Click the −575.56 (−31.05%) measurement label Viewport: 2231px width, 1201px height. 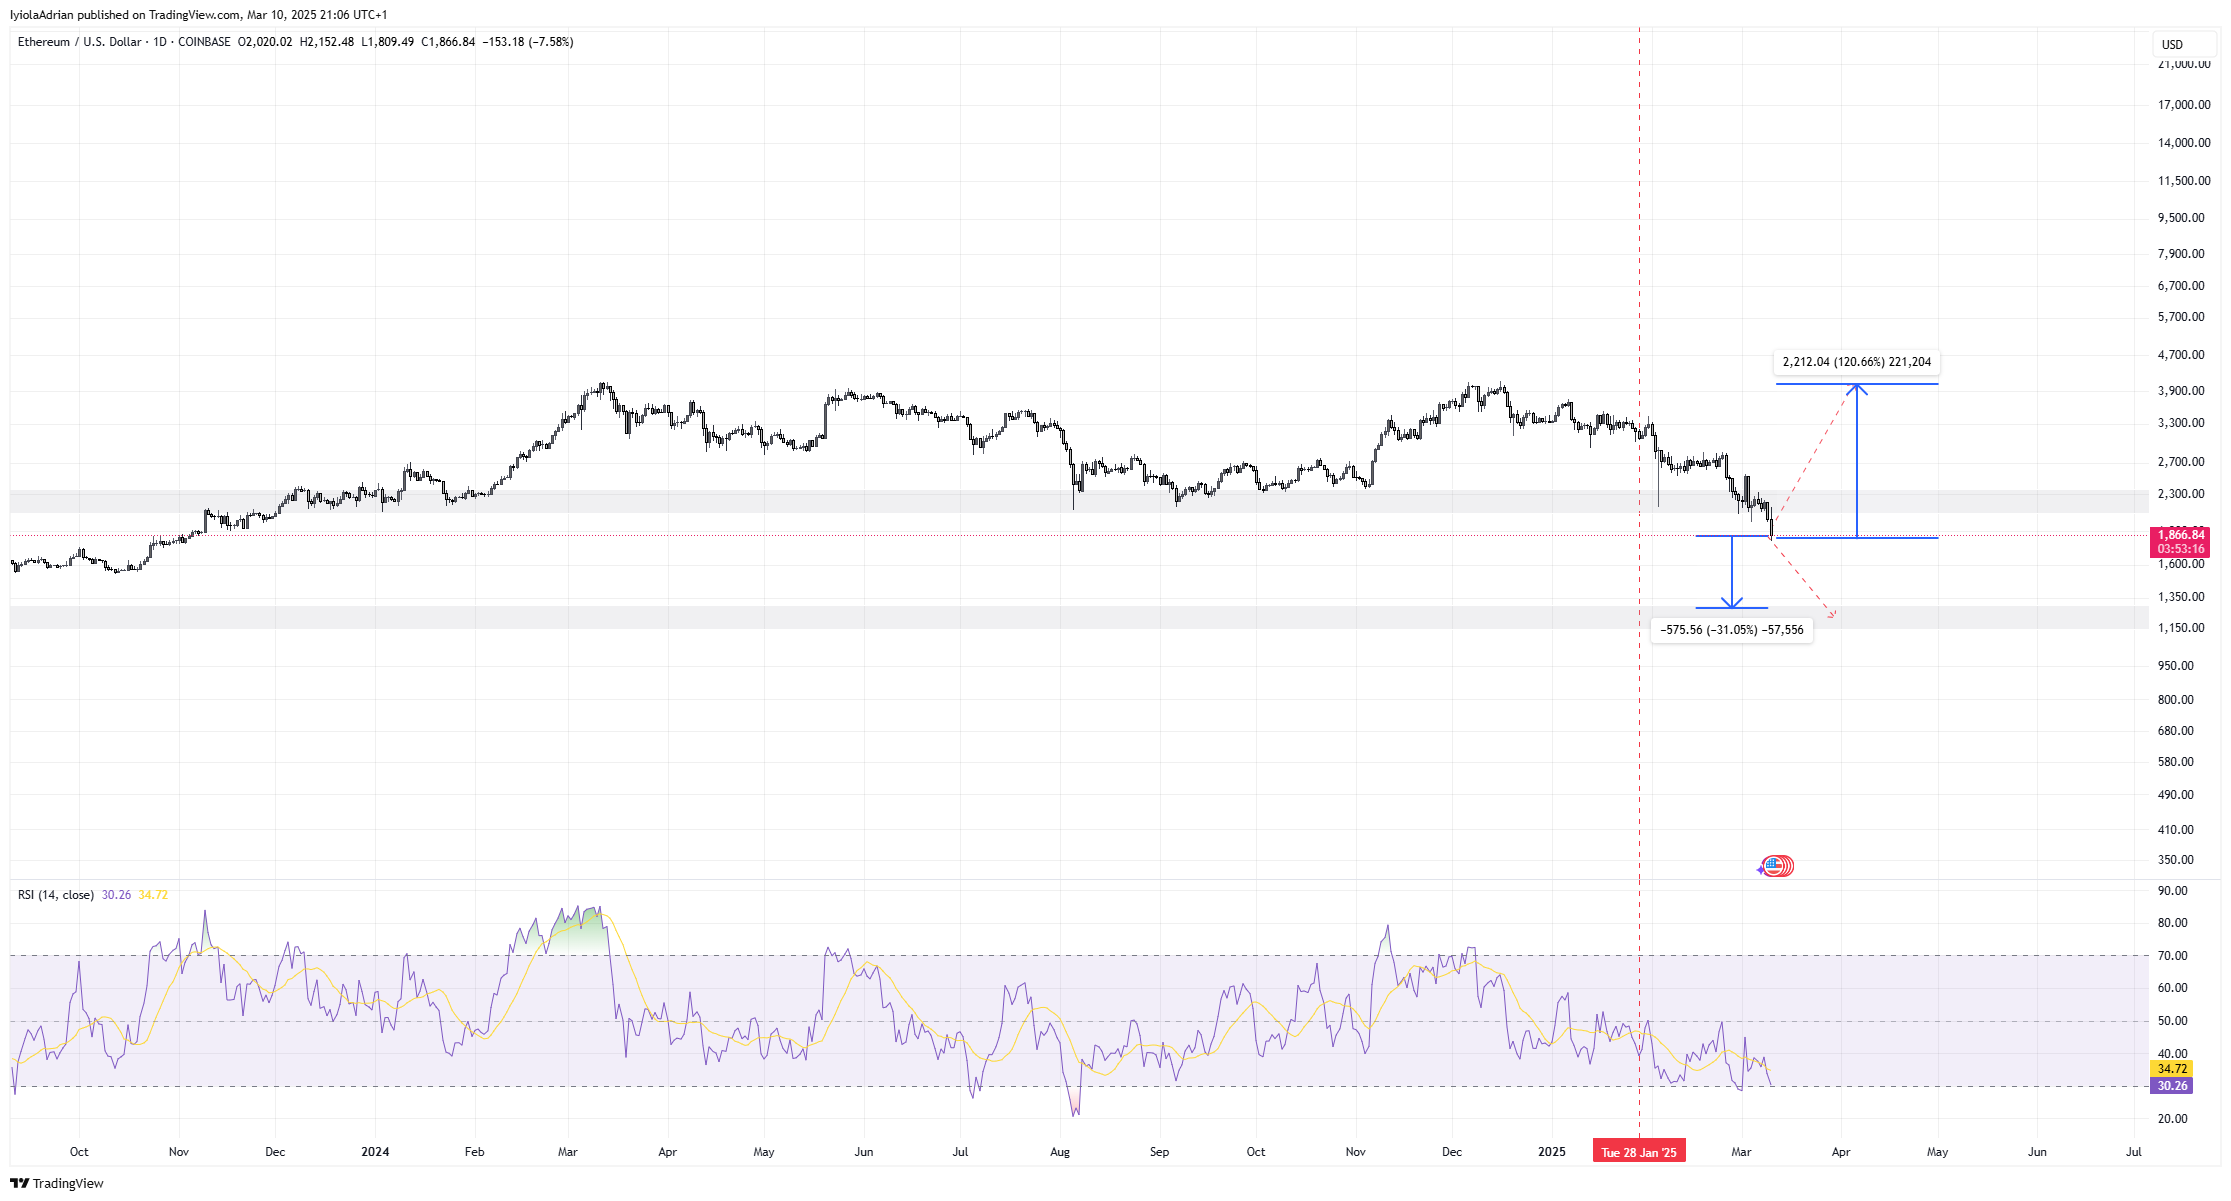(1732, 630)
